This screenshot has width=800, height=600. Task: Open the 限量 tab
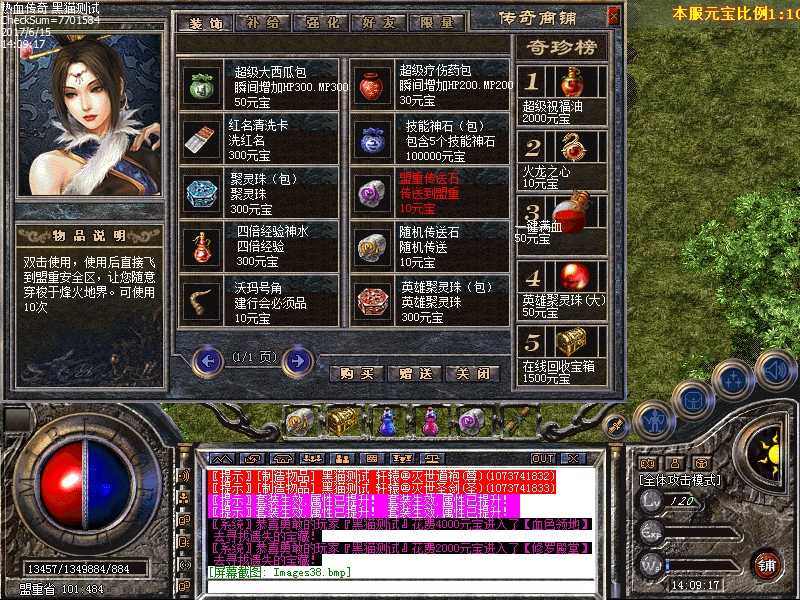pyautogui.click(x=437, y=23)
